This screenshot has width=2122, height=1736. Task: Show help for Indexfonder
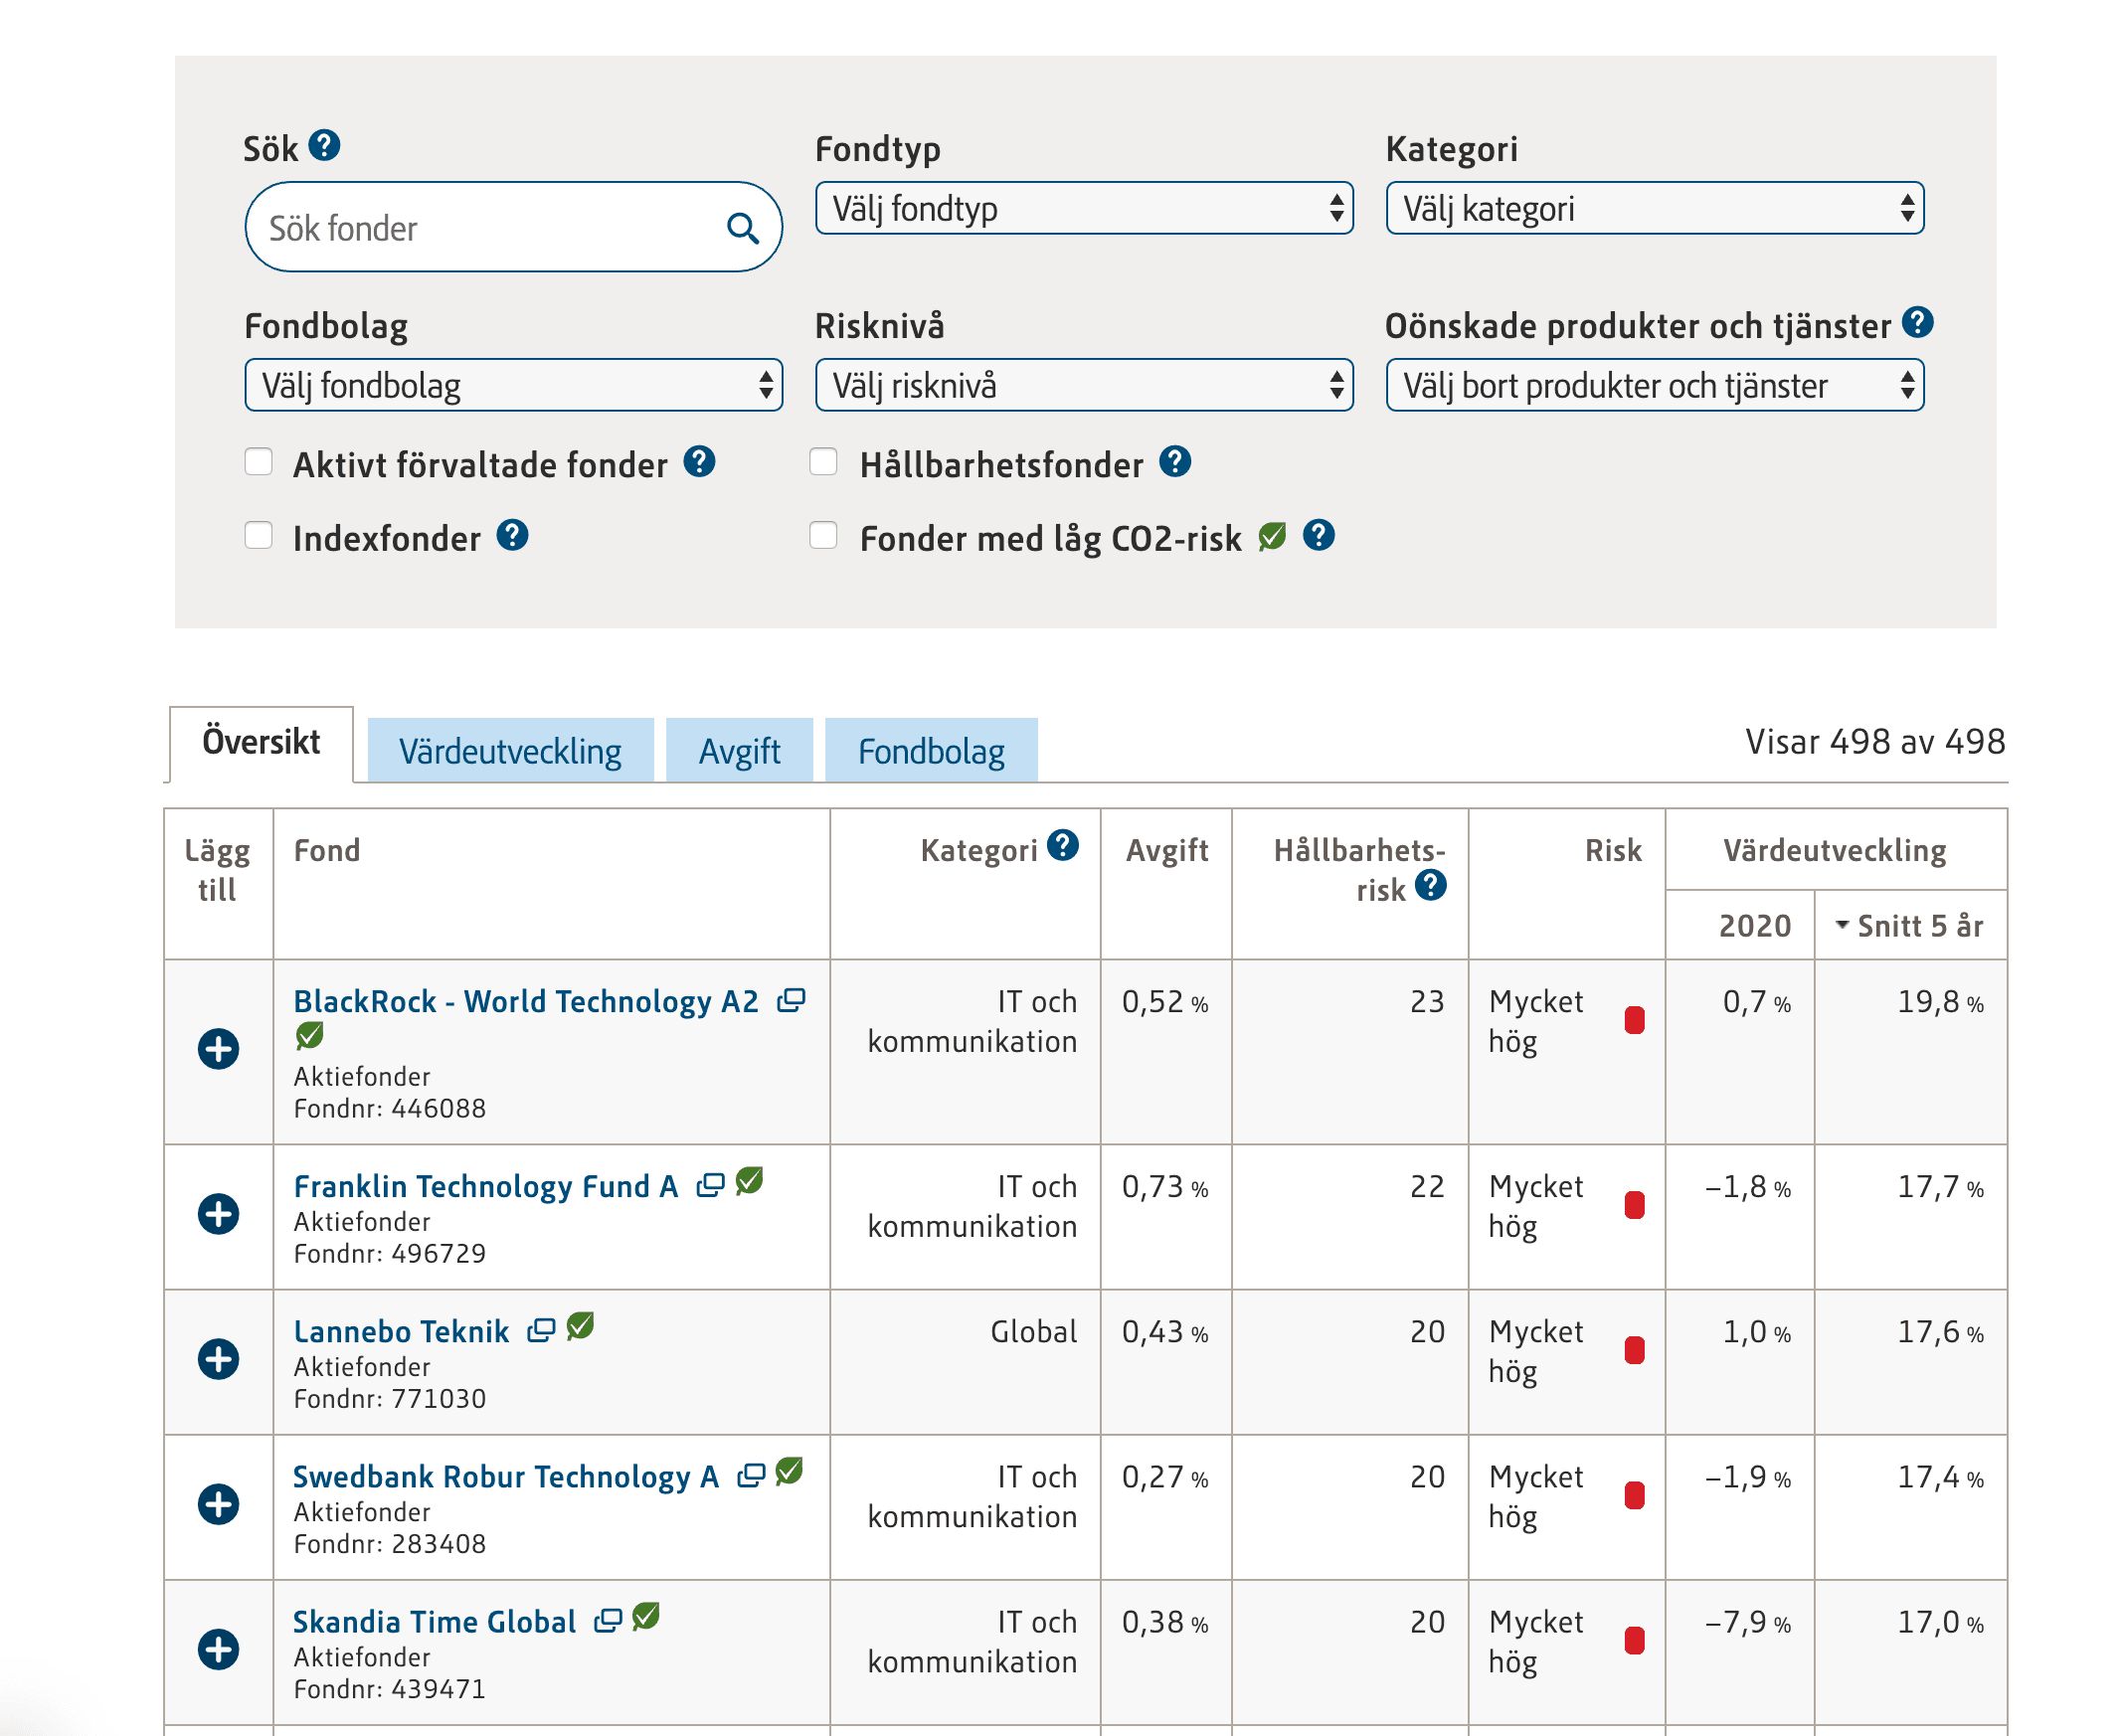click(x=512, y=535)
